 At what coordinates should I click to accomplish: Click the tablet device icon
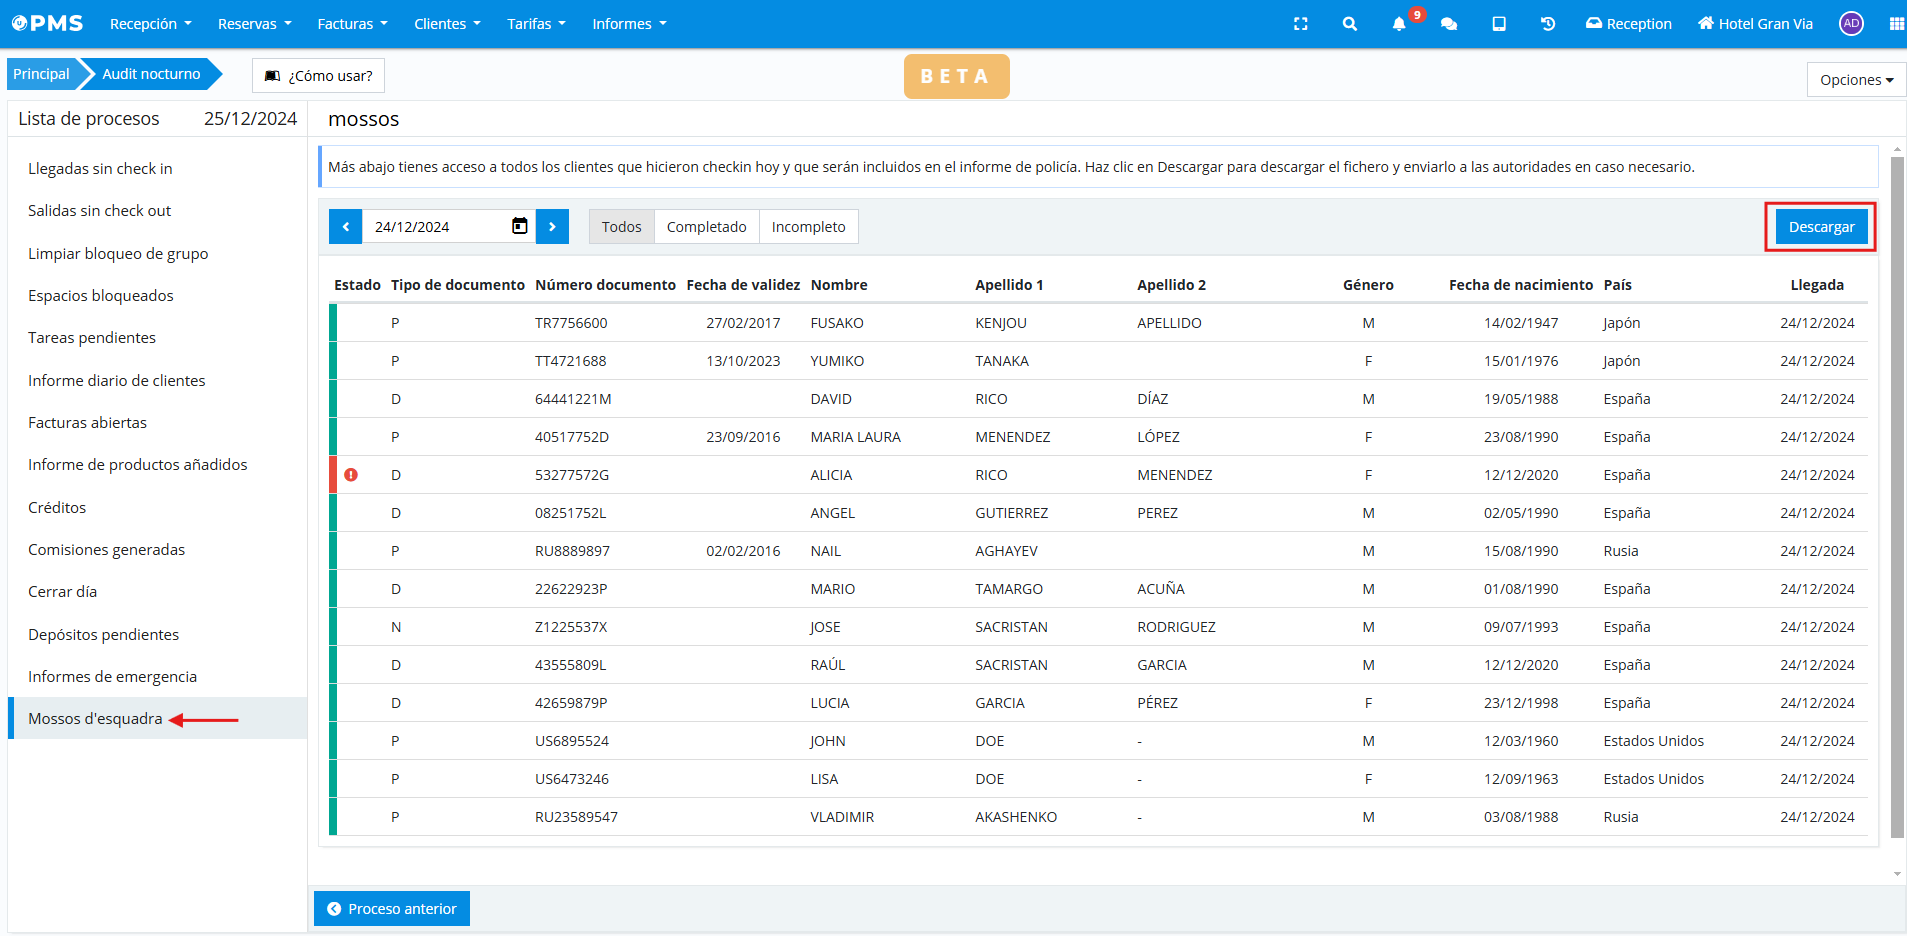point(1498,24)
